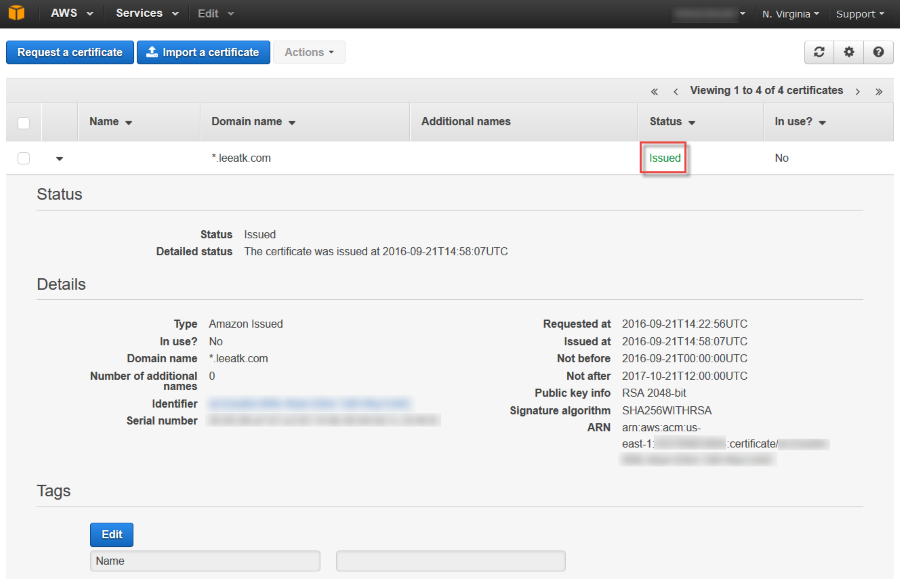Click the Not after date 2017-10-21
Screen dimensions: 900x579
(685, 376)
